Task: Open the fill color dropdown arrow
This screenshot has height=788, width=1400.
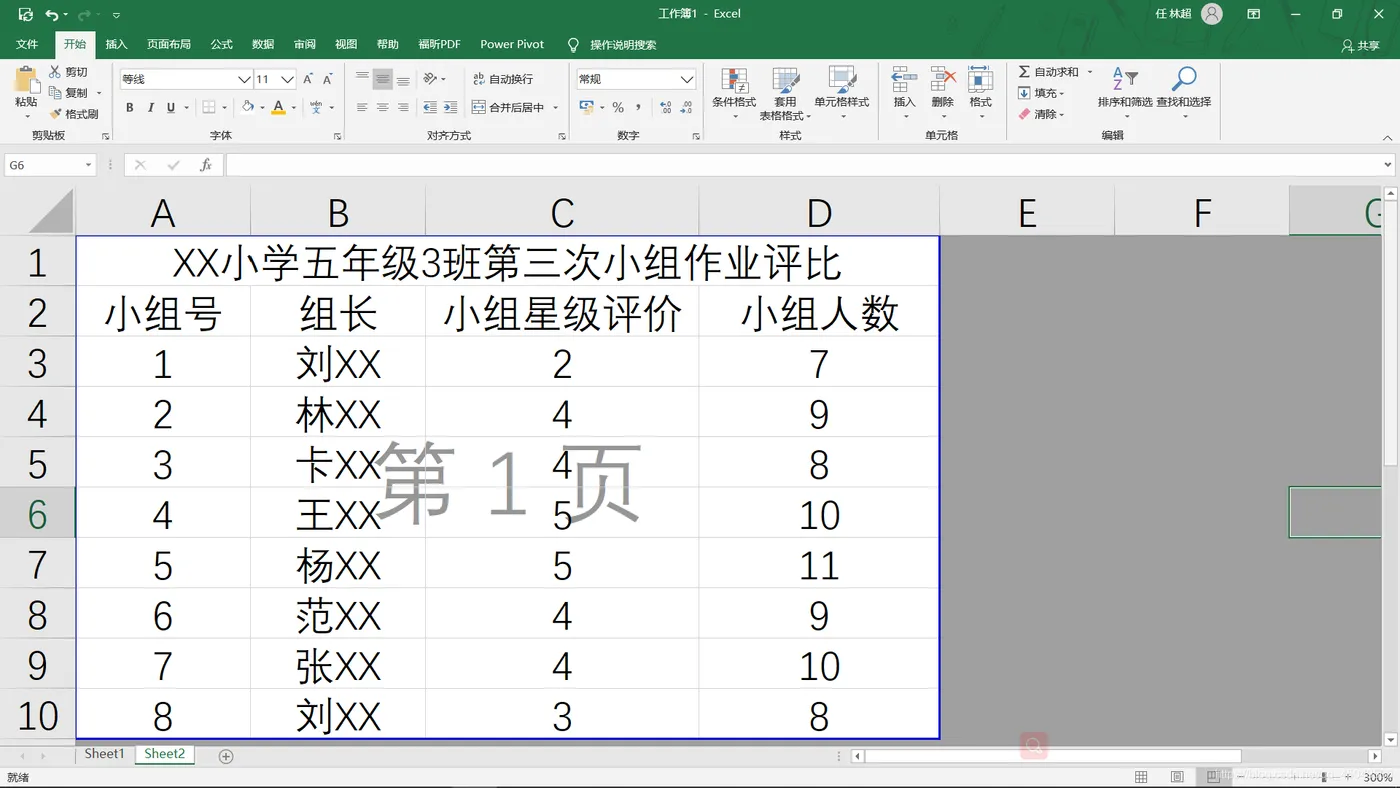Action: click(262, 108)
